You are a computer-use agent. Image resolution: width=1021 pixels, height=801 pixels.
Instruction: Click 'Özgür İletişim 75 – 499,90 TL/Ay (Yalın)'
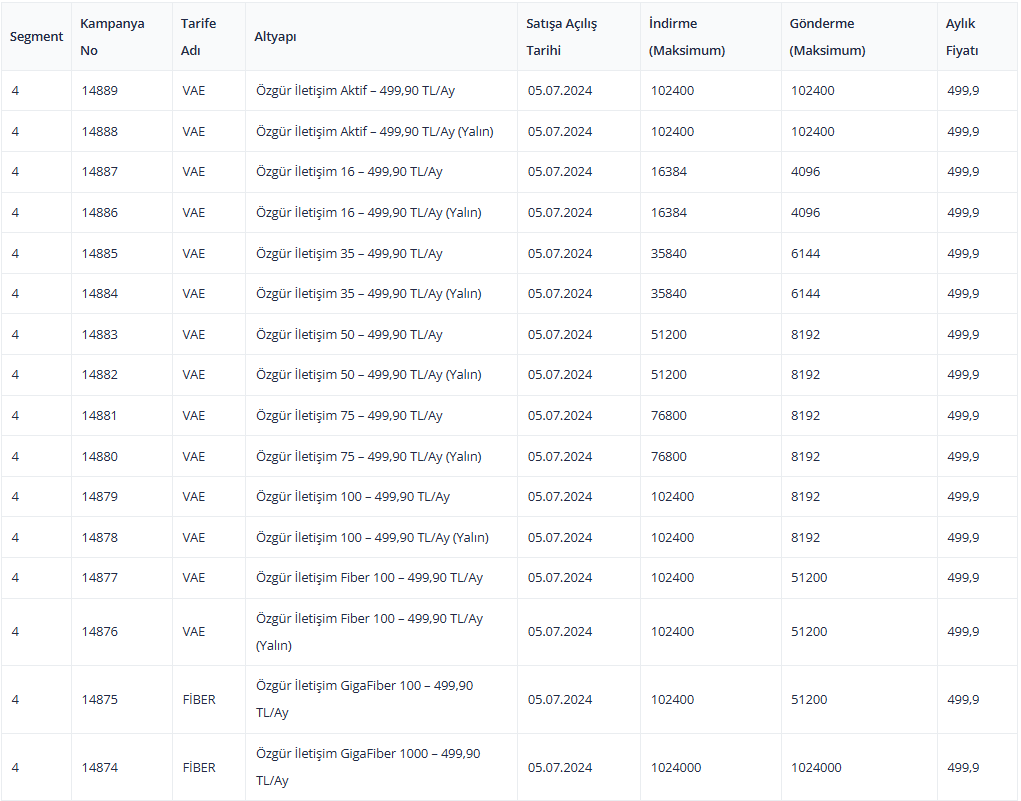click(369, 456)
